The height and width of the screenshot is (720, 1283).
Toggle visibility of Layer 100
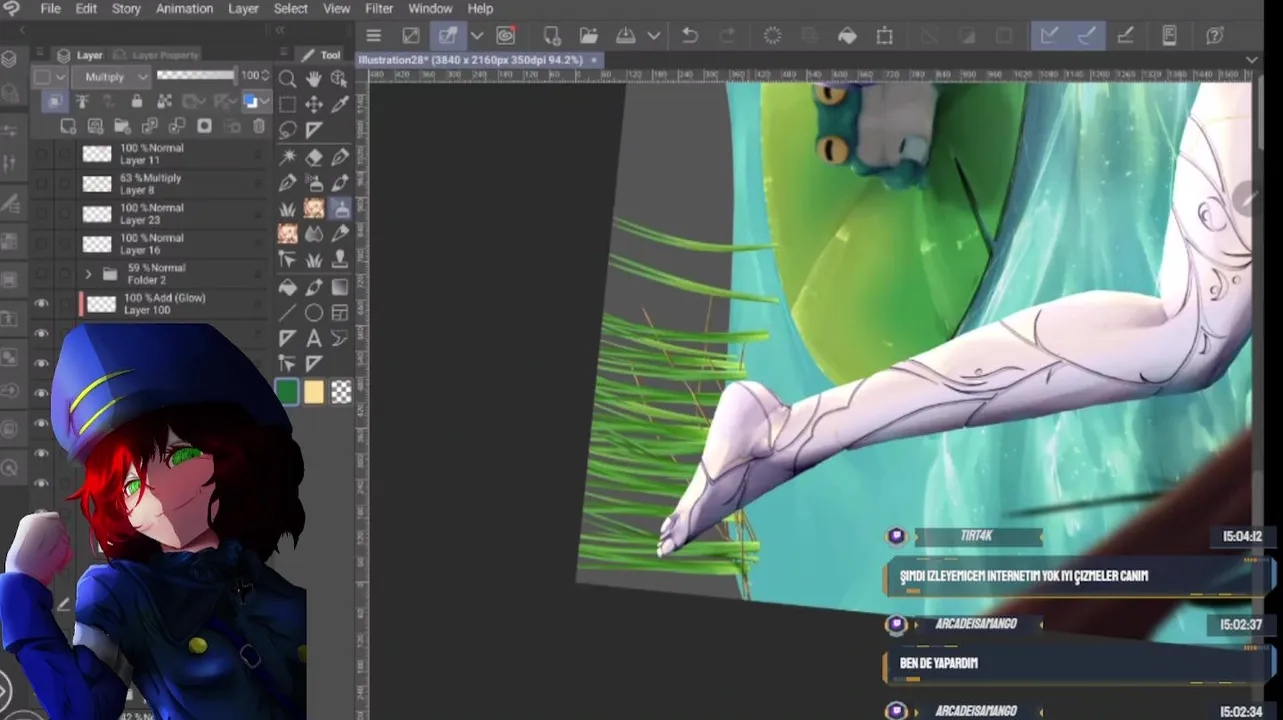(x=41, y=304)
